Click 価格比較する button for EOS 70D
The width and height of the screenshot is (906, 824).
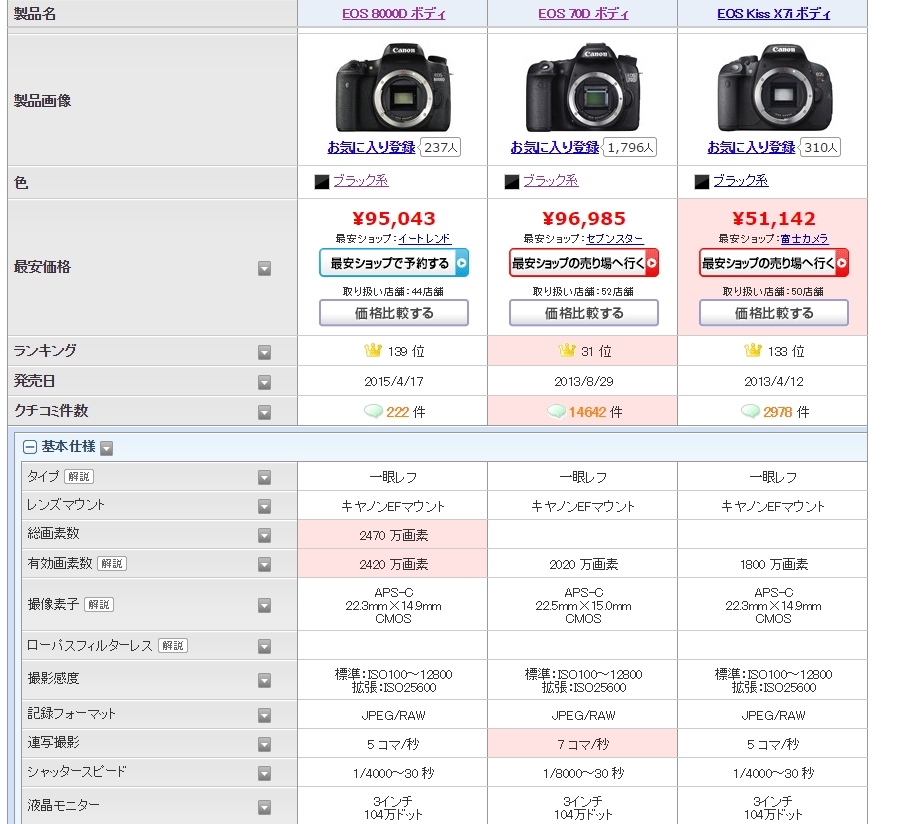584,313
